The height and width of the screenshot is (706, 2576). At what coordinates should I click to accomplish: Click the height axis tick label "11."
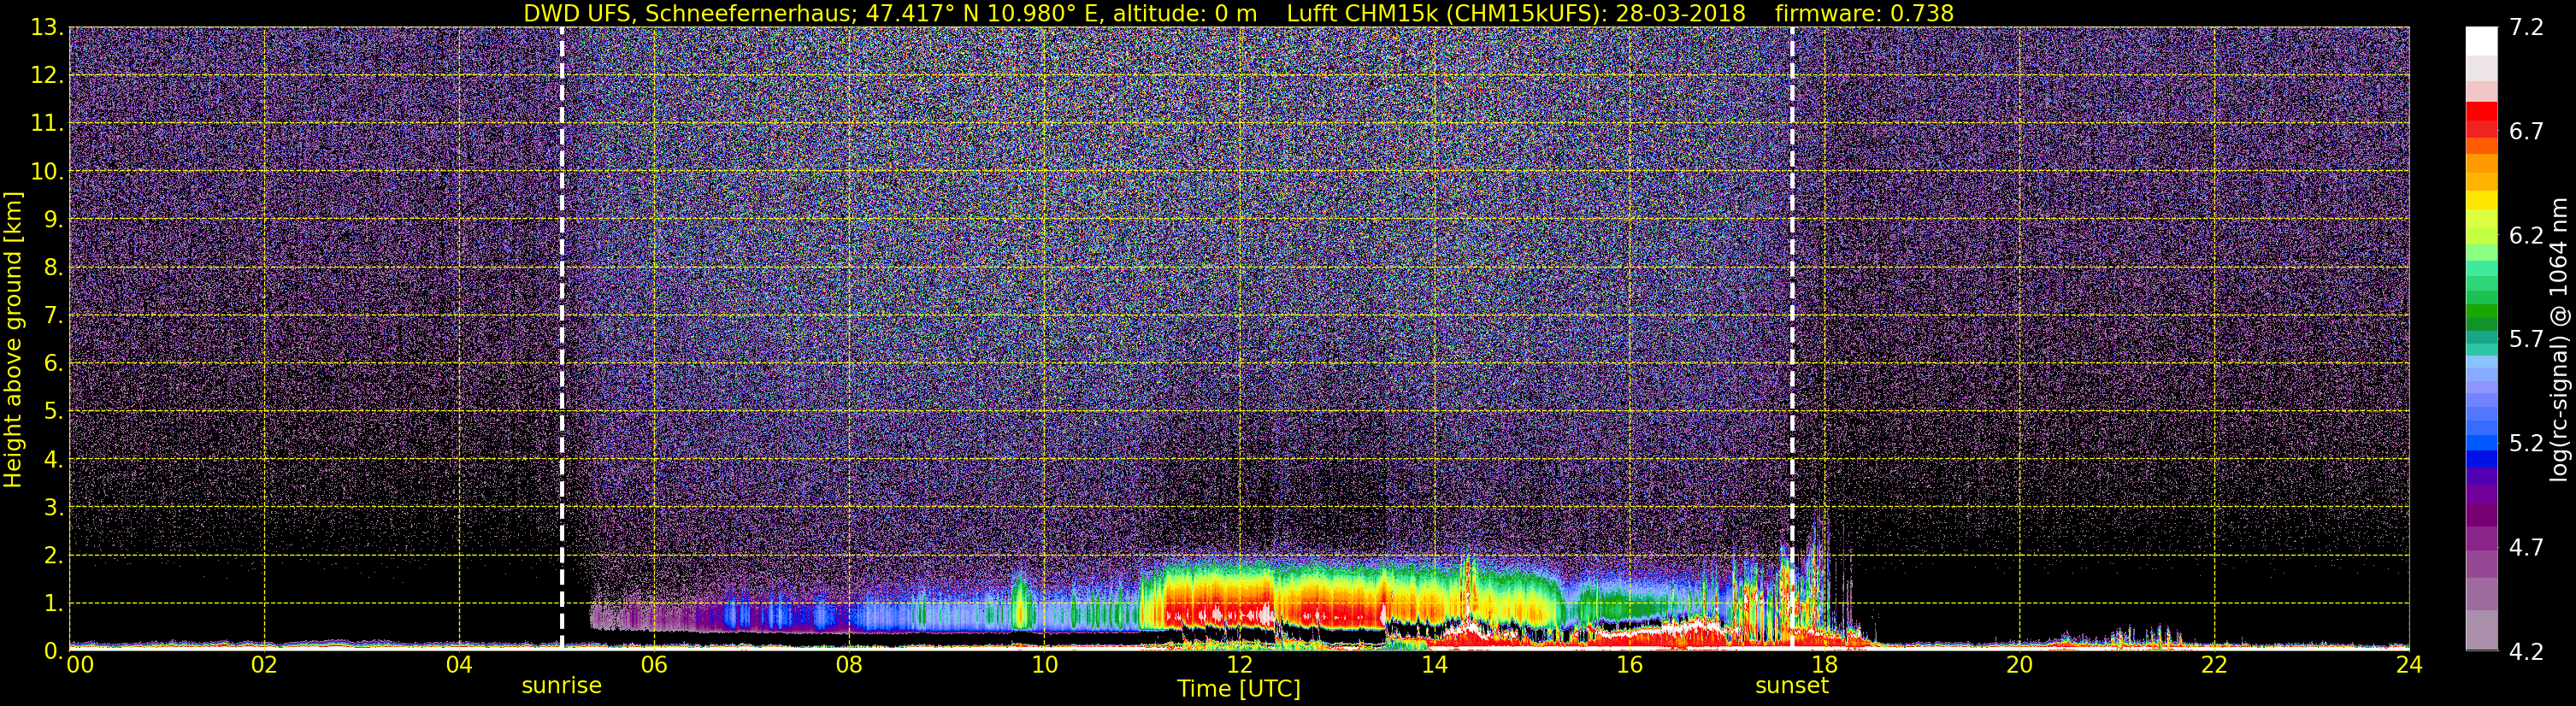[x=47, y=124]
